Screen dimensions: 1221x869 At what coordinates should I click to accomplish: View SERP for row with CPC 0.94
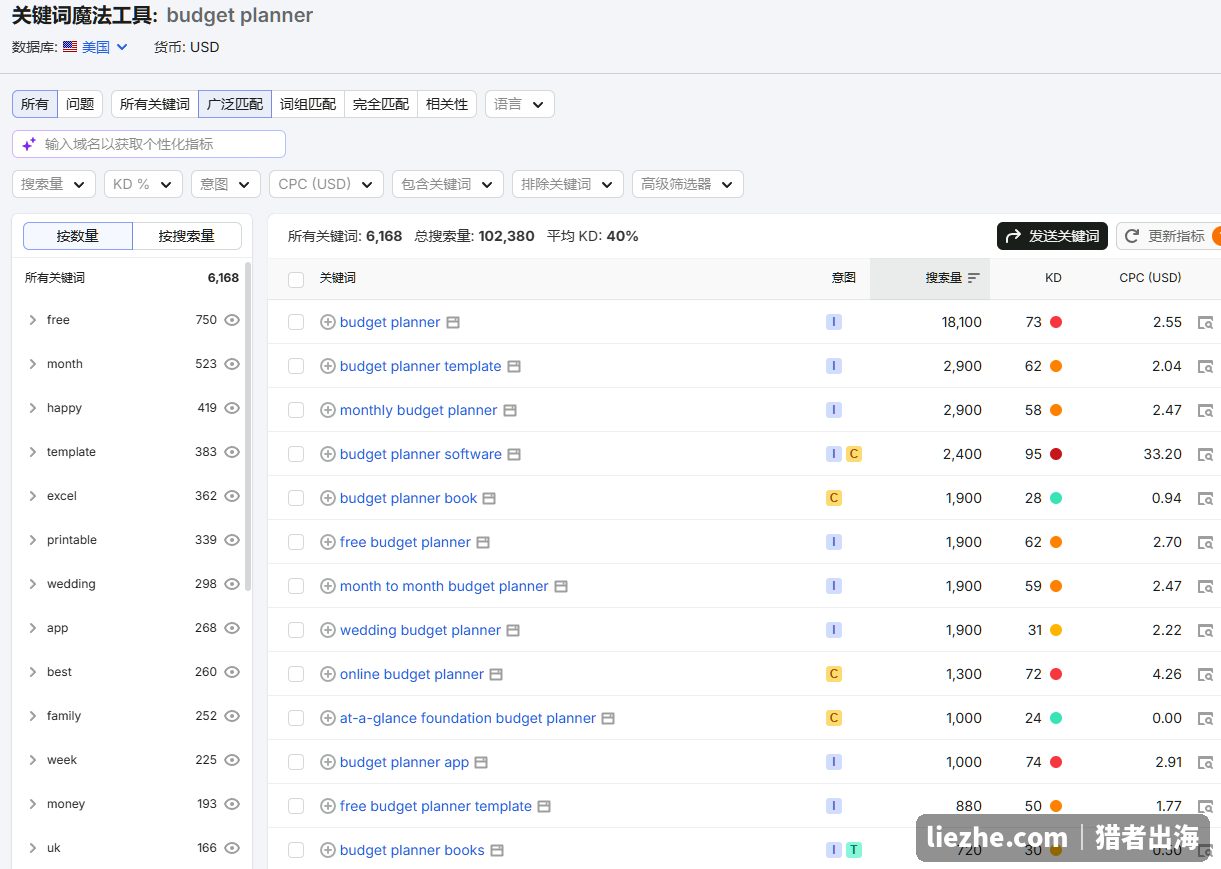point(1206,499)
